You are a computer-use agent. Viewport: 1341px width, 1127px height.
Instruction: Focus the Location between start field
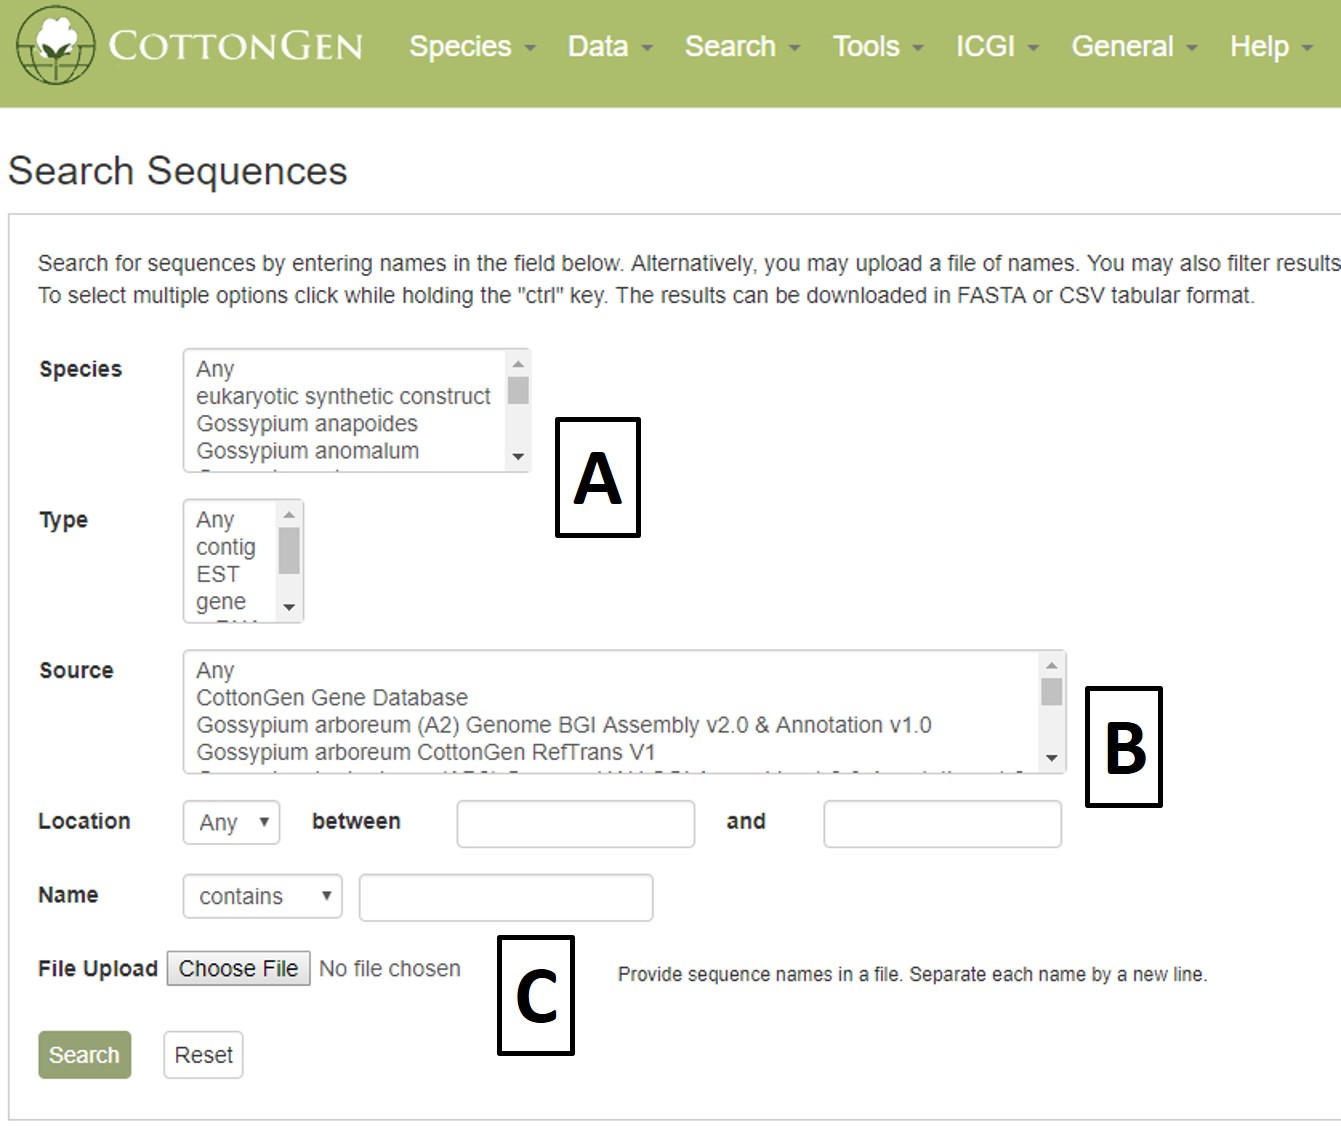click(576, 823)
